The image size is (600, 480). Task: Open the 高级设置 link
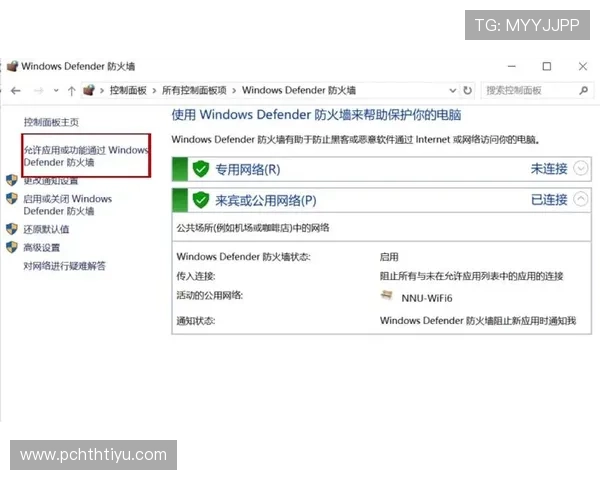pos(42,248)
